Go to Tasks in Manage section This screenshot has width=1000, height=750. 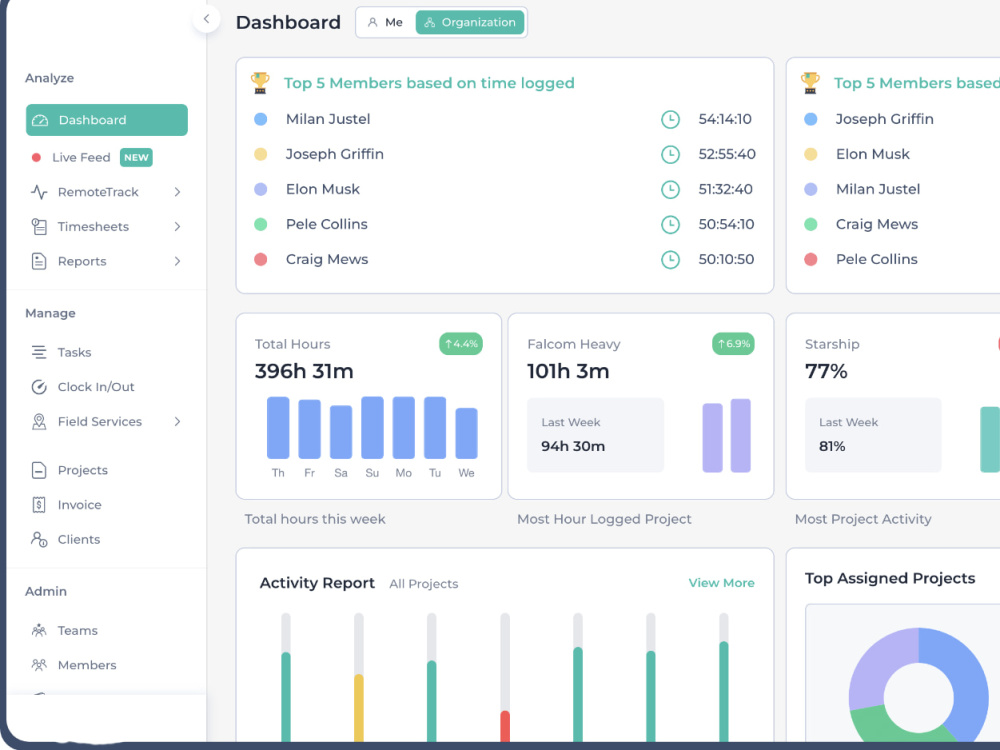pos(74,352)
